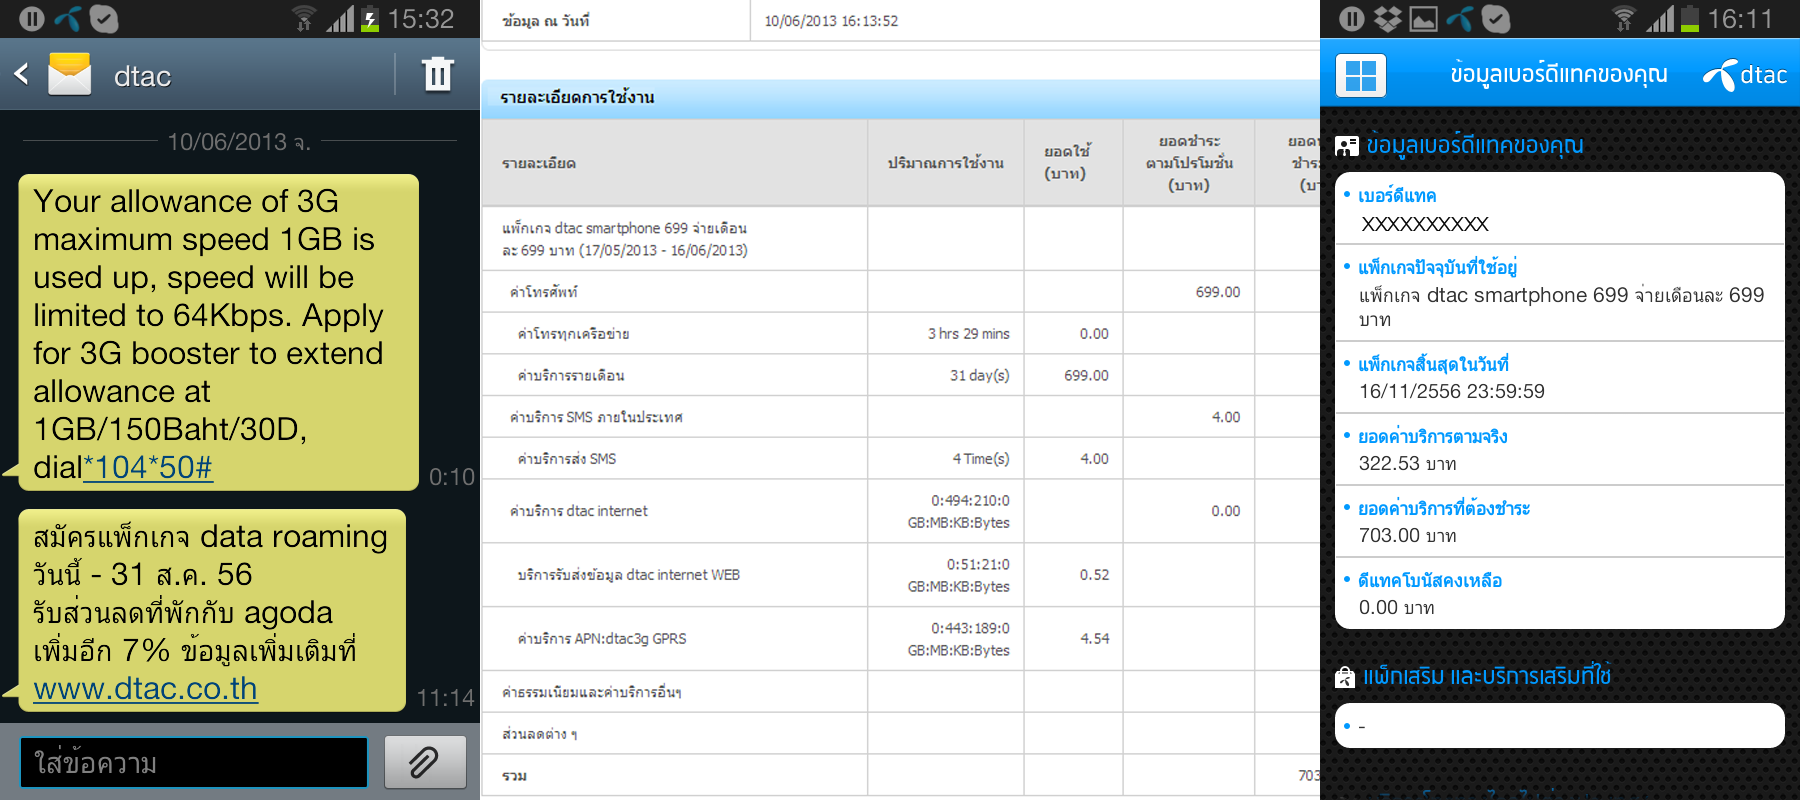Tap the package expiry date 16/11/2556
Screen dimensions: 1800x800
tap(1451, 391)
